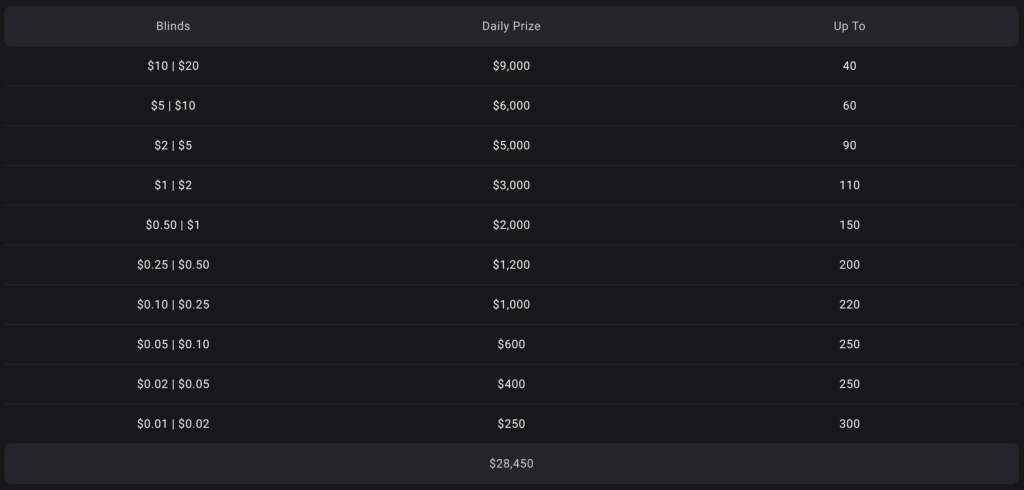This screenshot has width=1024, height=490.
Task: Select the $5 | $10 blinds cell
Action: [x=173, y=106]
